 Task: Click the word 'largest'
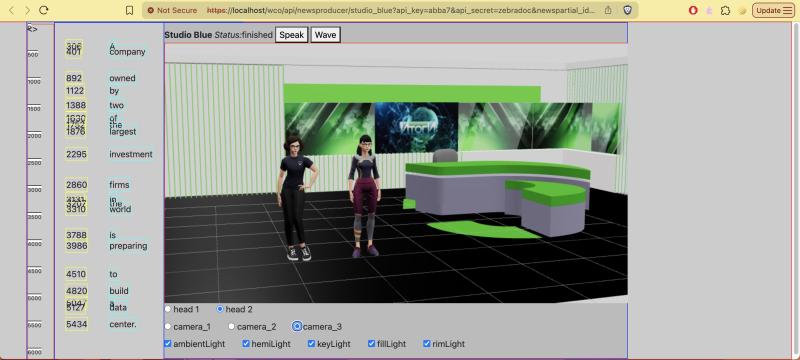tap(122, 132)
